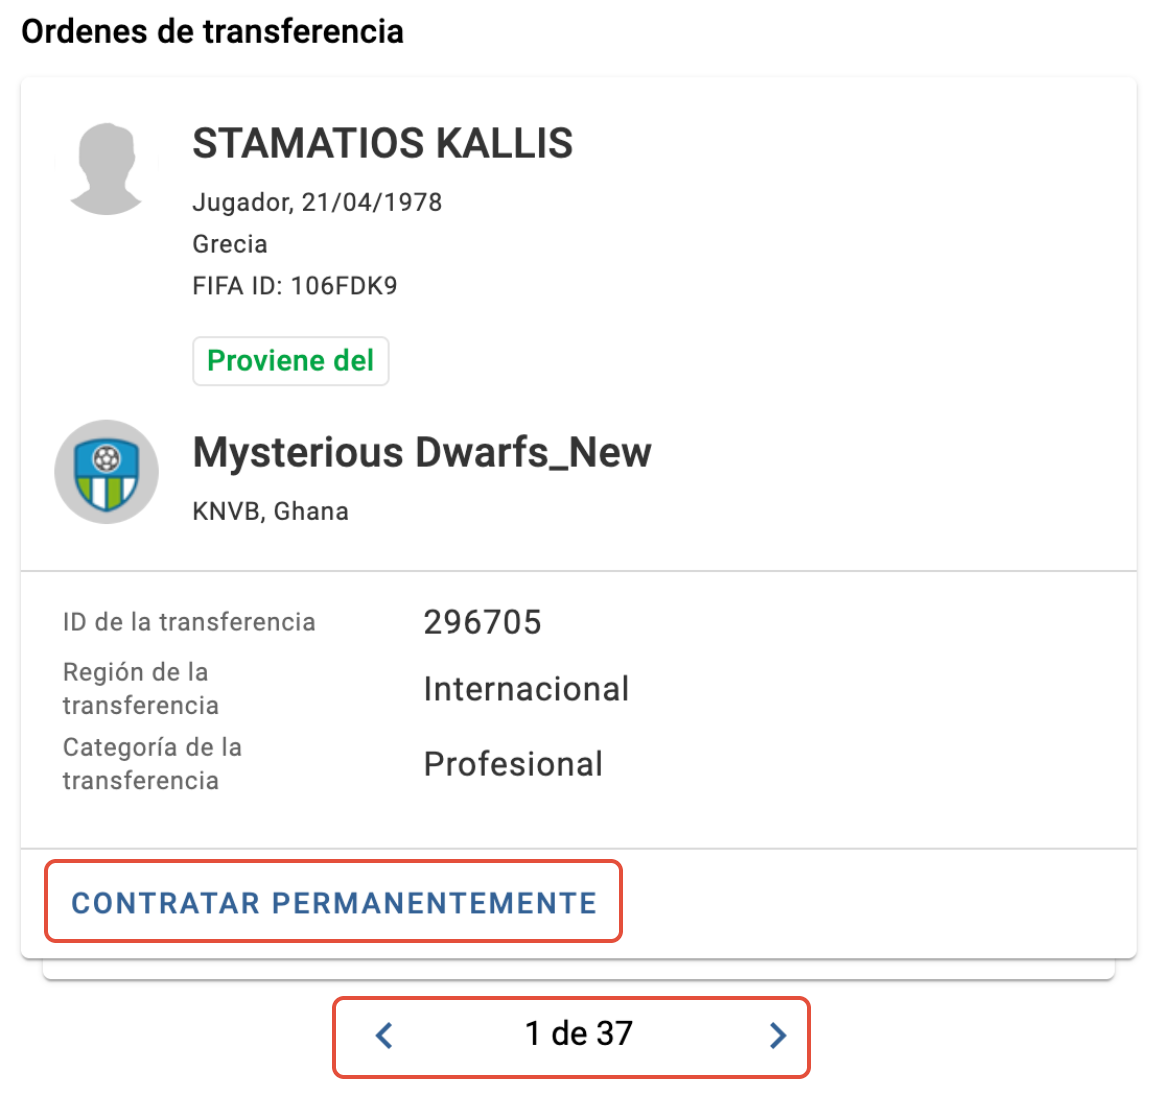Click the 1 de 37 page indicator
Viewport: 1168px width, 1094px height.
(579, 1034)
